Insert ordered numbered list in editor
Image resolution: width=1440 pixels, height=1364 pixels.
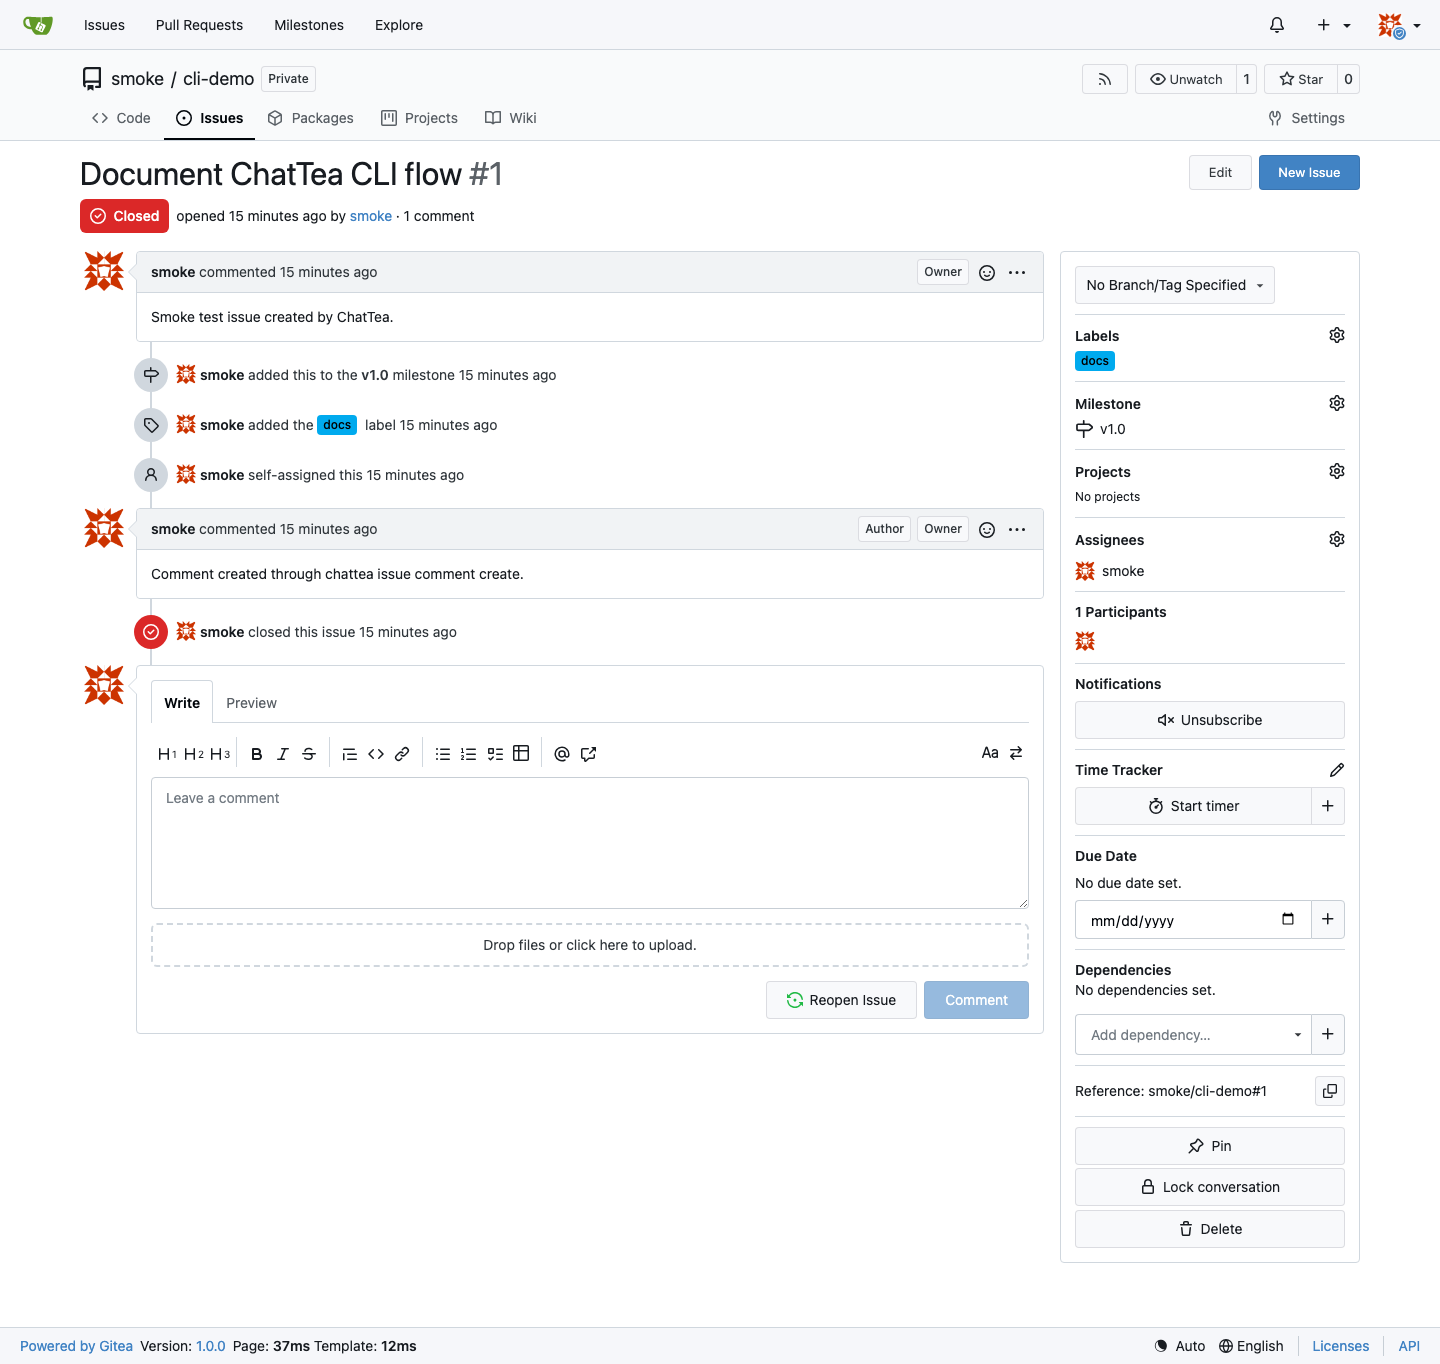tap(469, 754)
